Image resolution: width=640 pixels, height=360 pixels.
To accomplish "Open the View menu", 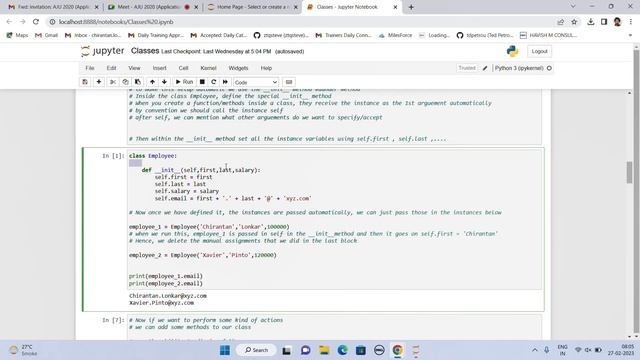I will [x=134, y=68].
